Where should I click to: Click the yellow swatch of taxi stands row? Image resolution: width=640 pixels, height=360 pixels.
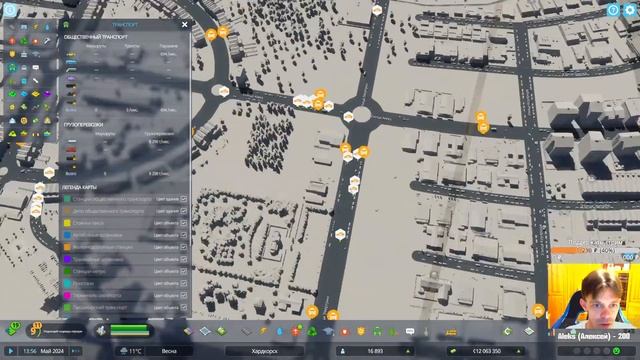67,223
